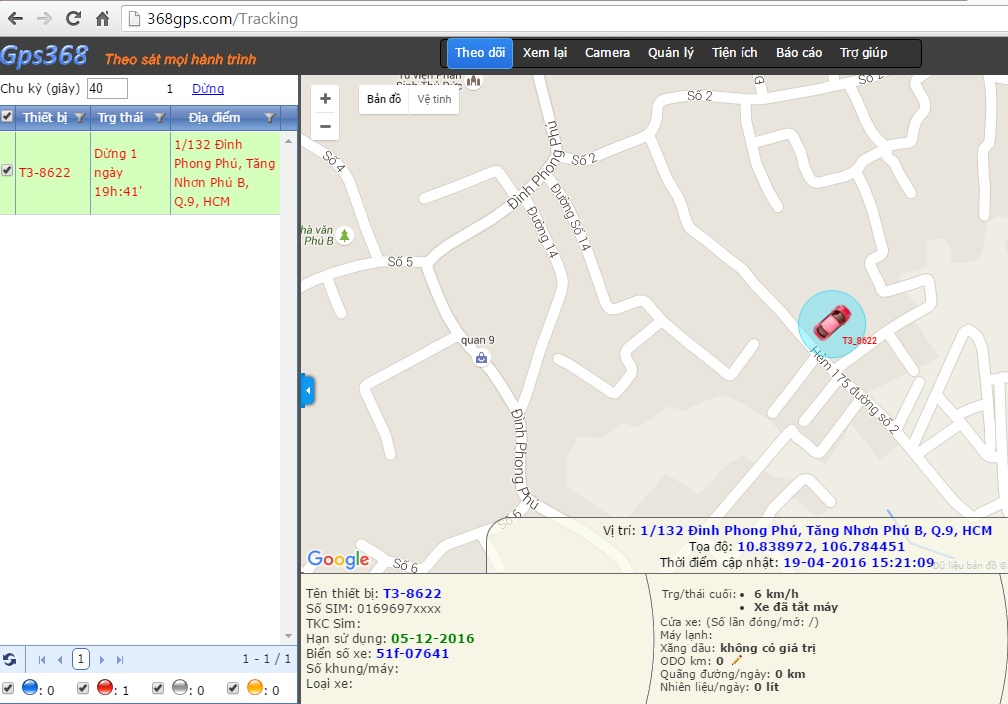Toggle the select-all checkbox in table header
This screenshot has width=1008, height=704.
click(x=7, y=116)
